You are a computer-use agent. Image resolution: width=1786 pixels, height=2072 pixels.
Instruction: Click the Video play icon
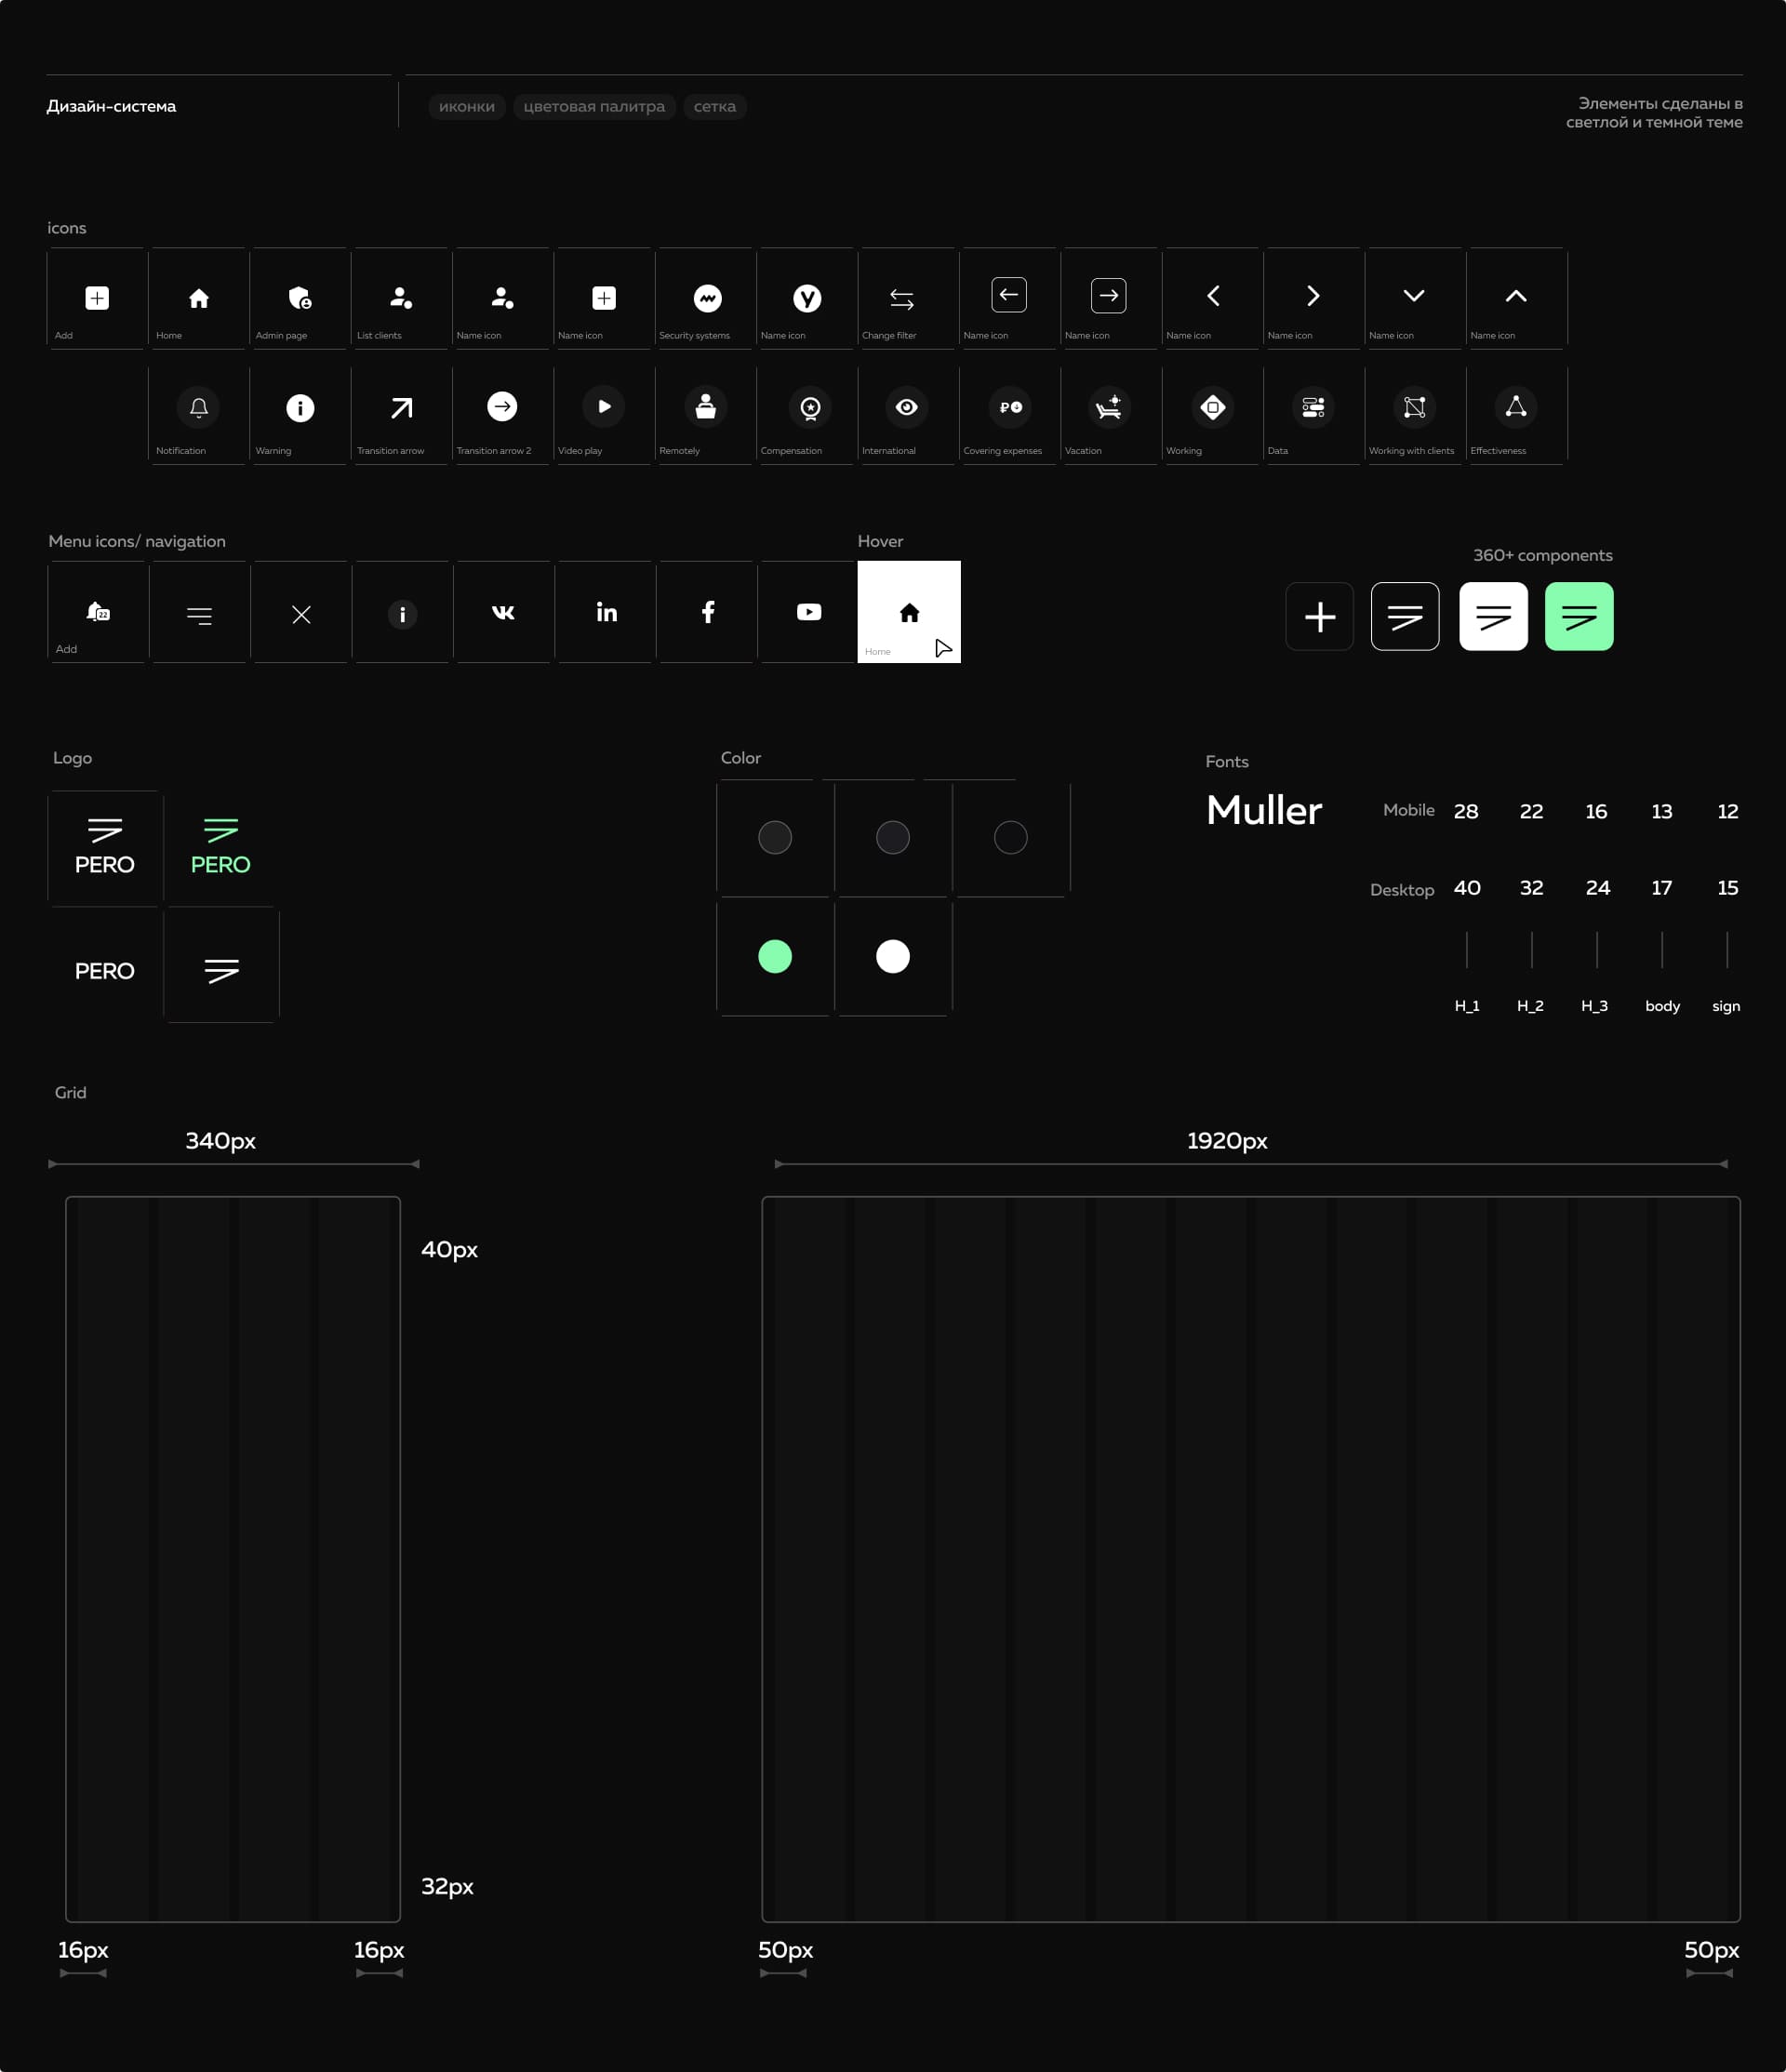point(604,407)
